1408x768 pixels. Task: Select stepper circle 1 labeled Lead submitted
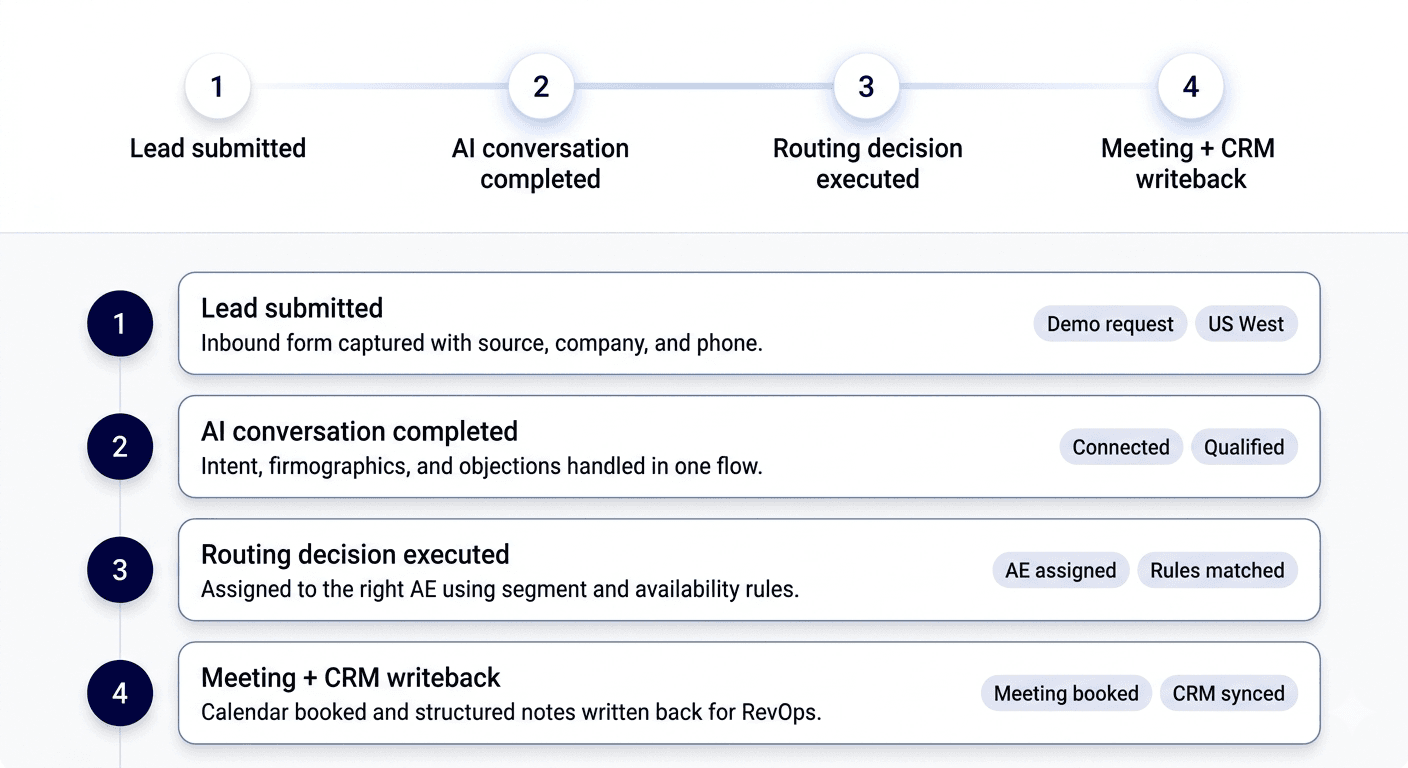pos(217,86)
